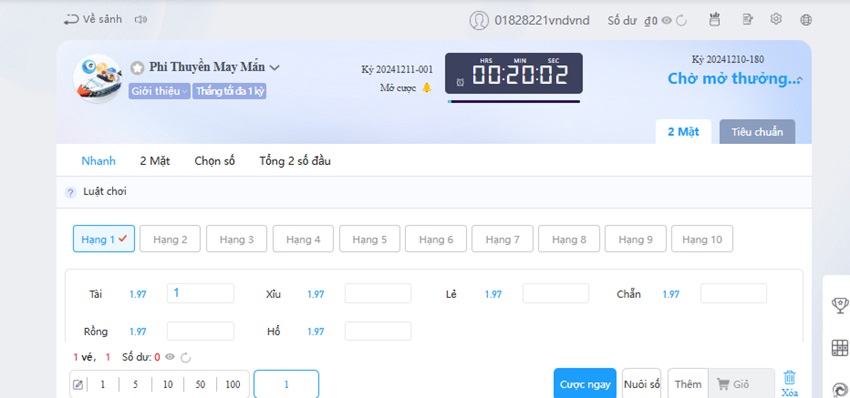Refresh the bottom Số dư balance icon
850x398 pixels.
tap(185, 357)
